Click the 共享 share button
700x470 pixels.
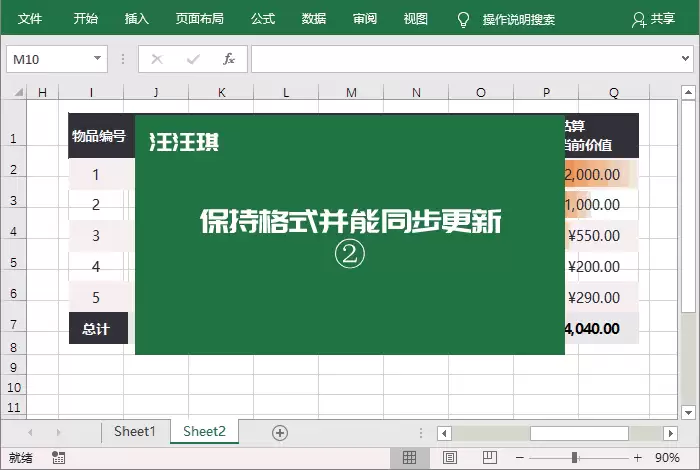[x=654, y=19]
